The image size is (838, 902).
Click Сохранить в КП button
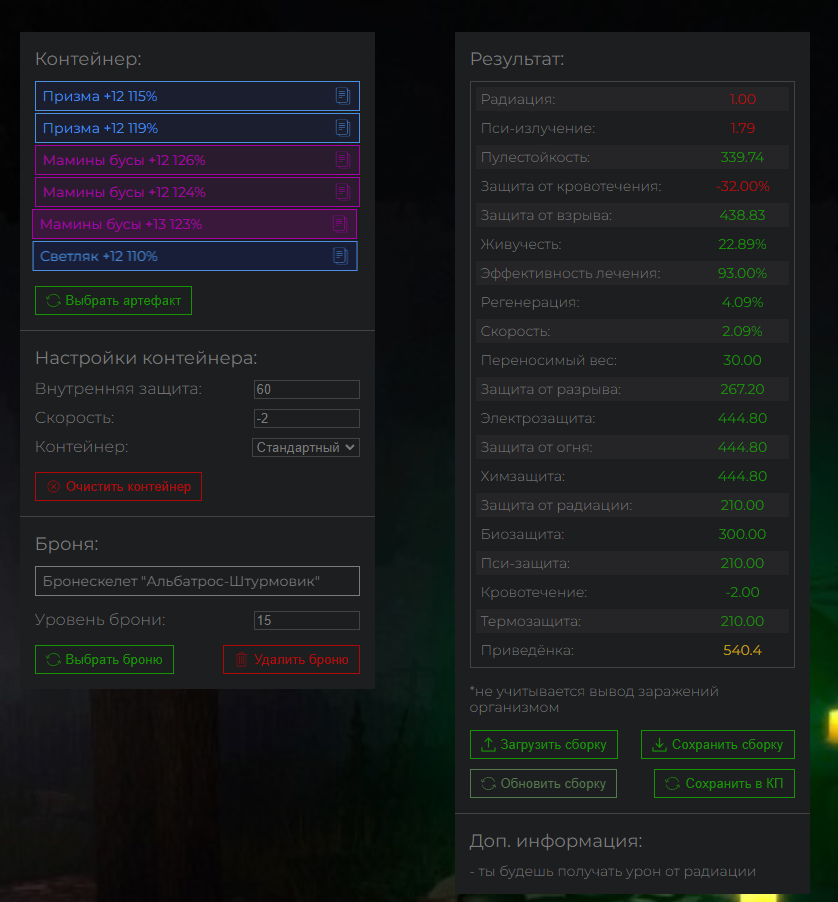(725, 783)
